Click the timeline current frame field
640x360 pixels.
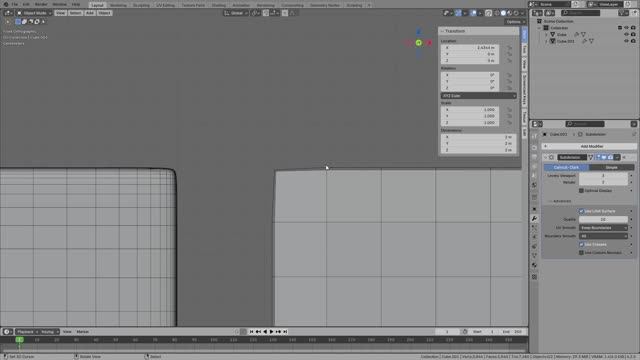(x=447, y=332)
